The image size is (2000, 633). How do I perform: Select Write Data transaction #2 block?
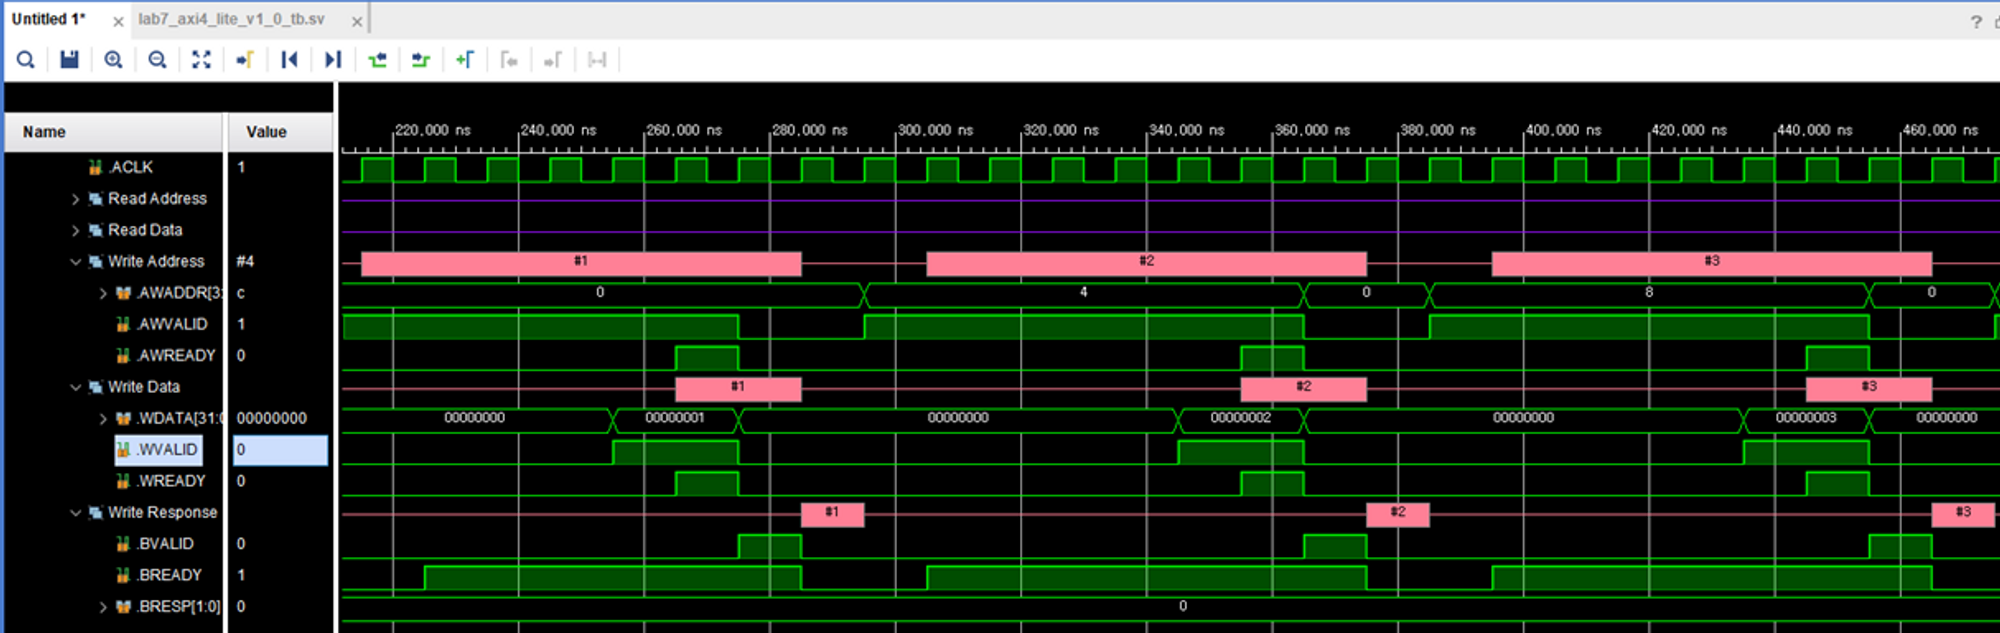(x=1304, y=389)
